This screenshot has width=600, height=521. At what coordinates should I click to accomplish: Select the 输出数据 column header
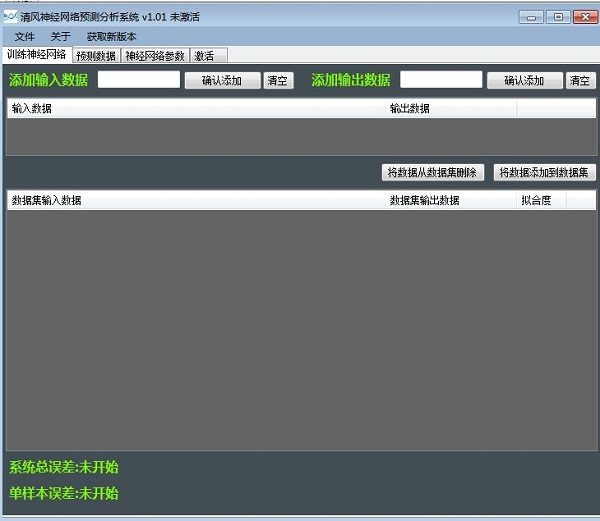pos(452,109)
